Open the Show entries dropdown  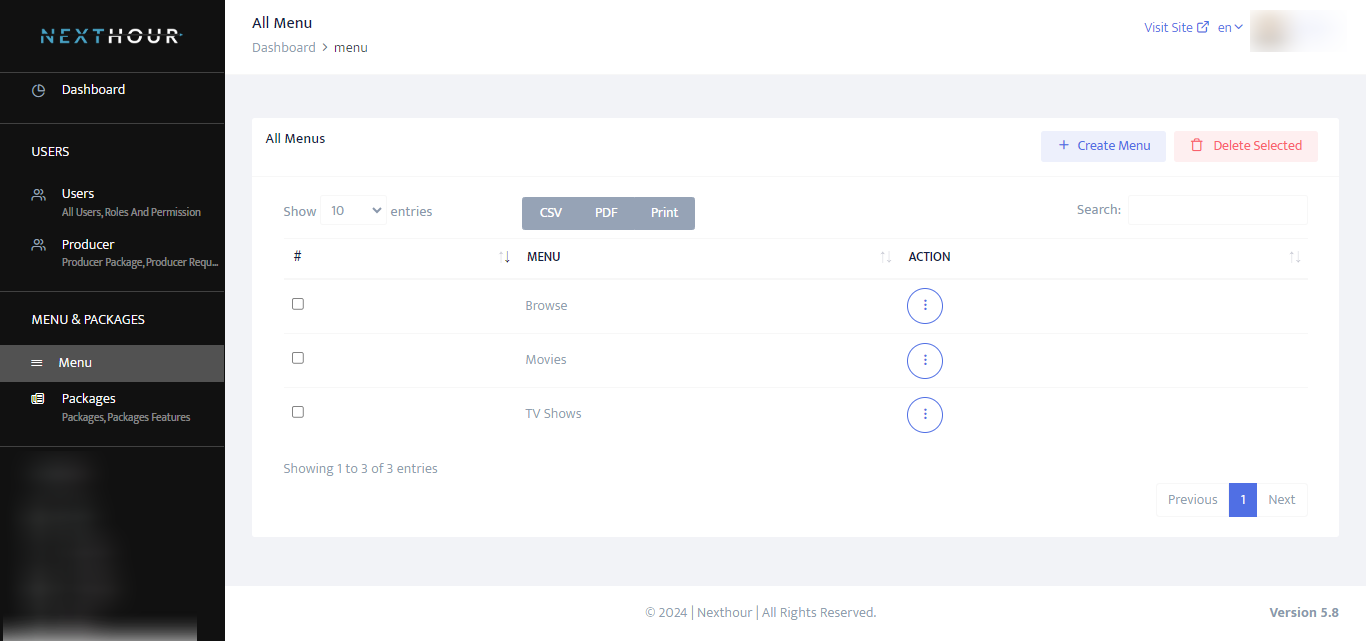coord(353,210)
